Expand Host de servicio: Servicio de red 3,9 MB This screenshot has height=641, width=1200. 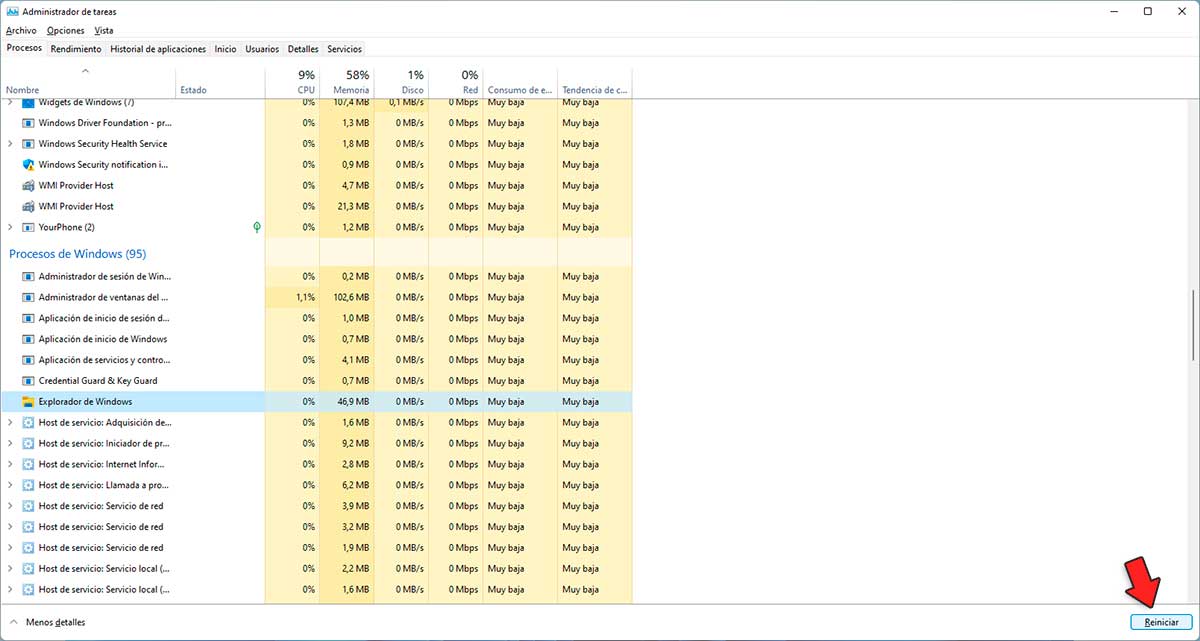pos(10,506)
